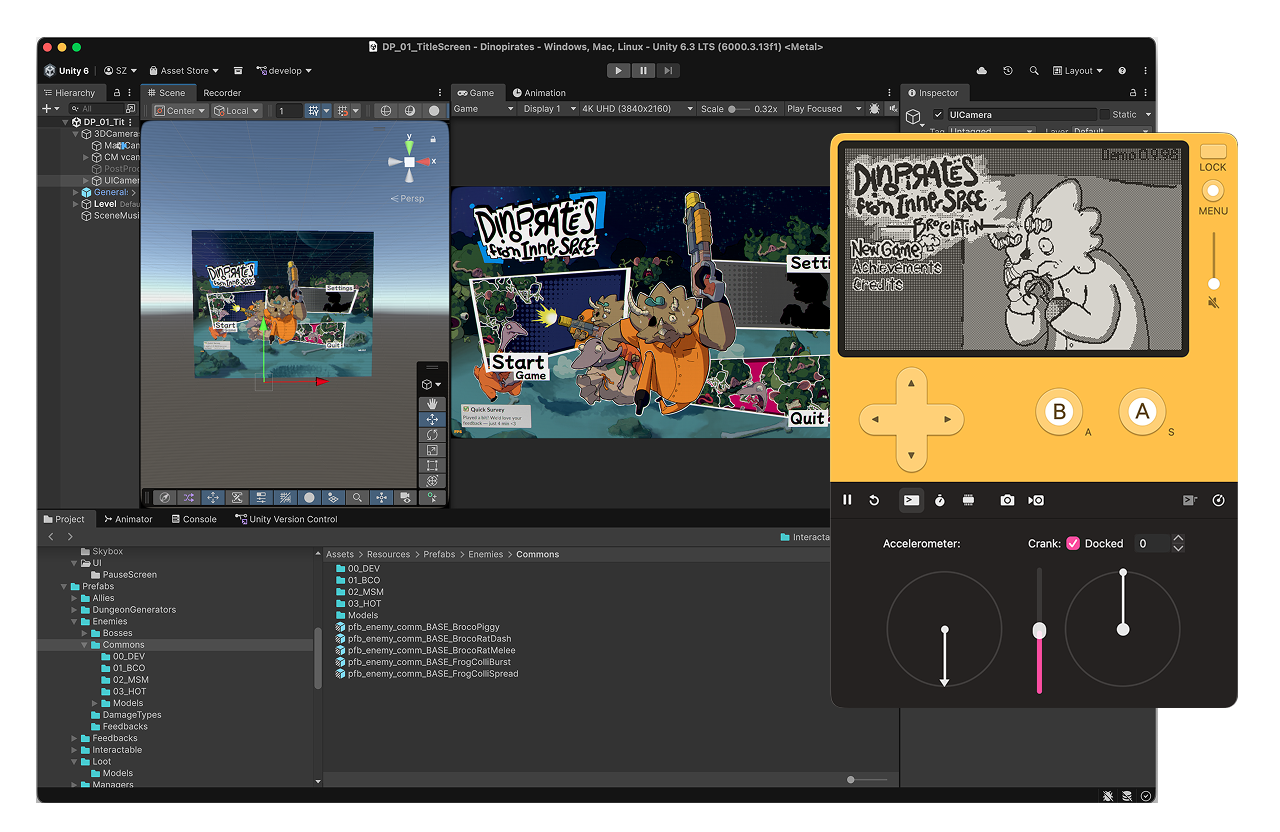
Task: Open the Center pivot dropdown
Action: [180, 111]
